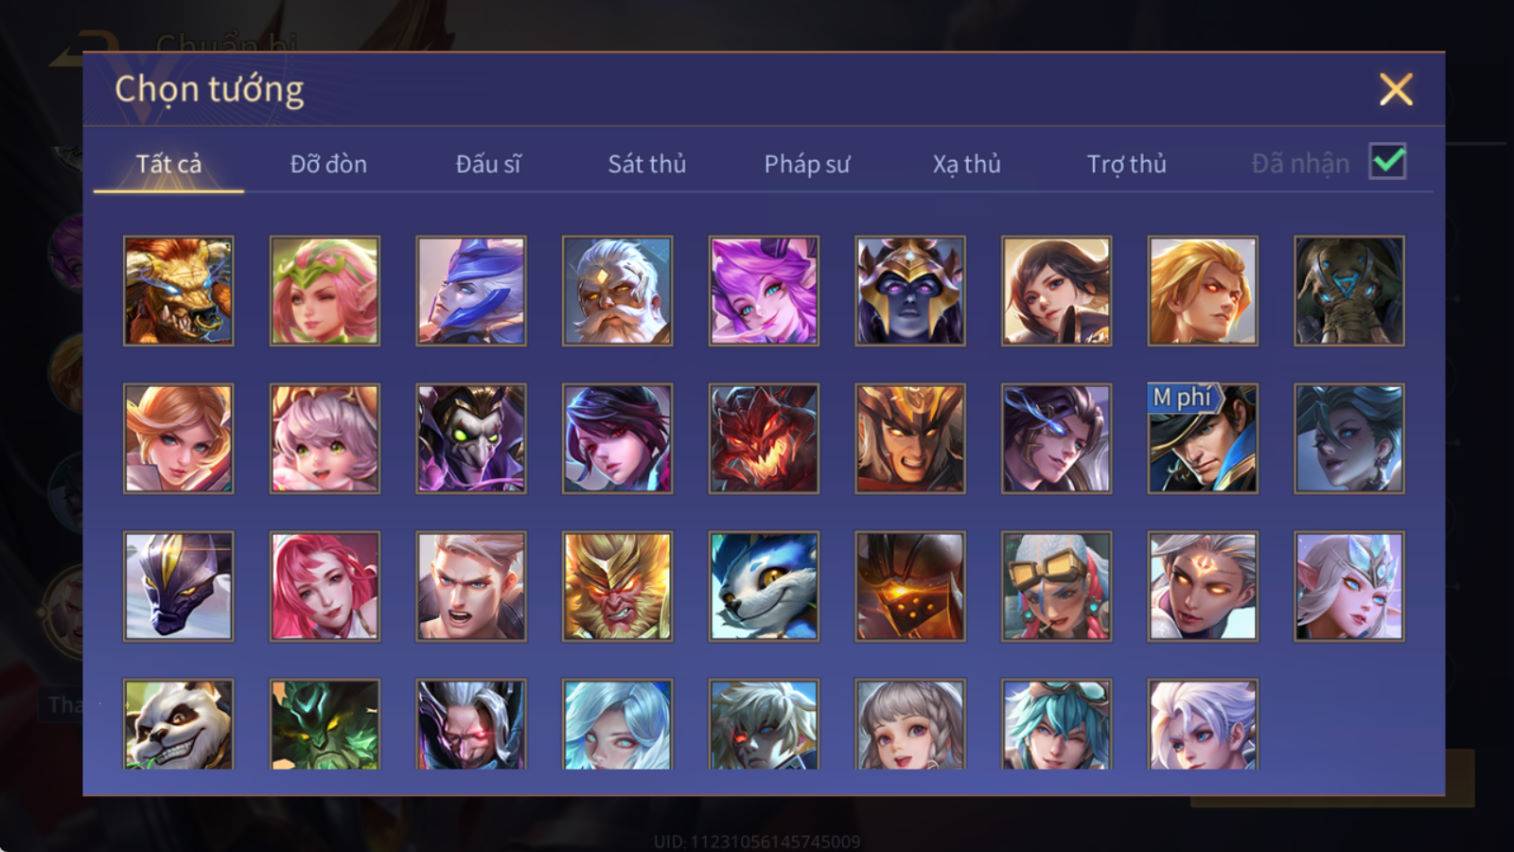Screen dimensions: 1514x852
Task: Choose the green forest monster hero
Action: point(324,724)
